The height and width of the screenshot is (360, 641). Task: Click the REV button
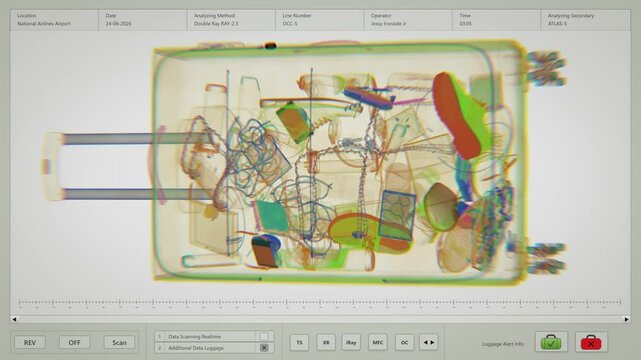click(x=30, y=342)
